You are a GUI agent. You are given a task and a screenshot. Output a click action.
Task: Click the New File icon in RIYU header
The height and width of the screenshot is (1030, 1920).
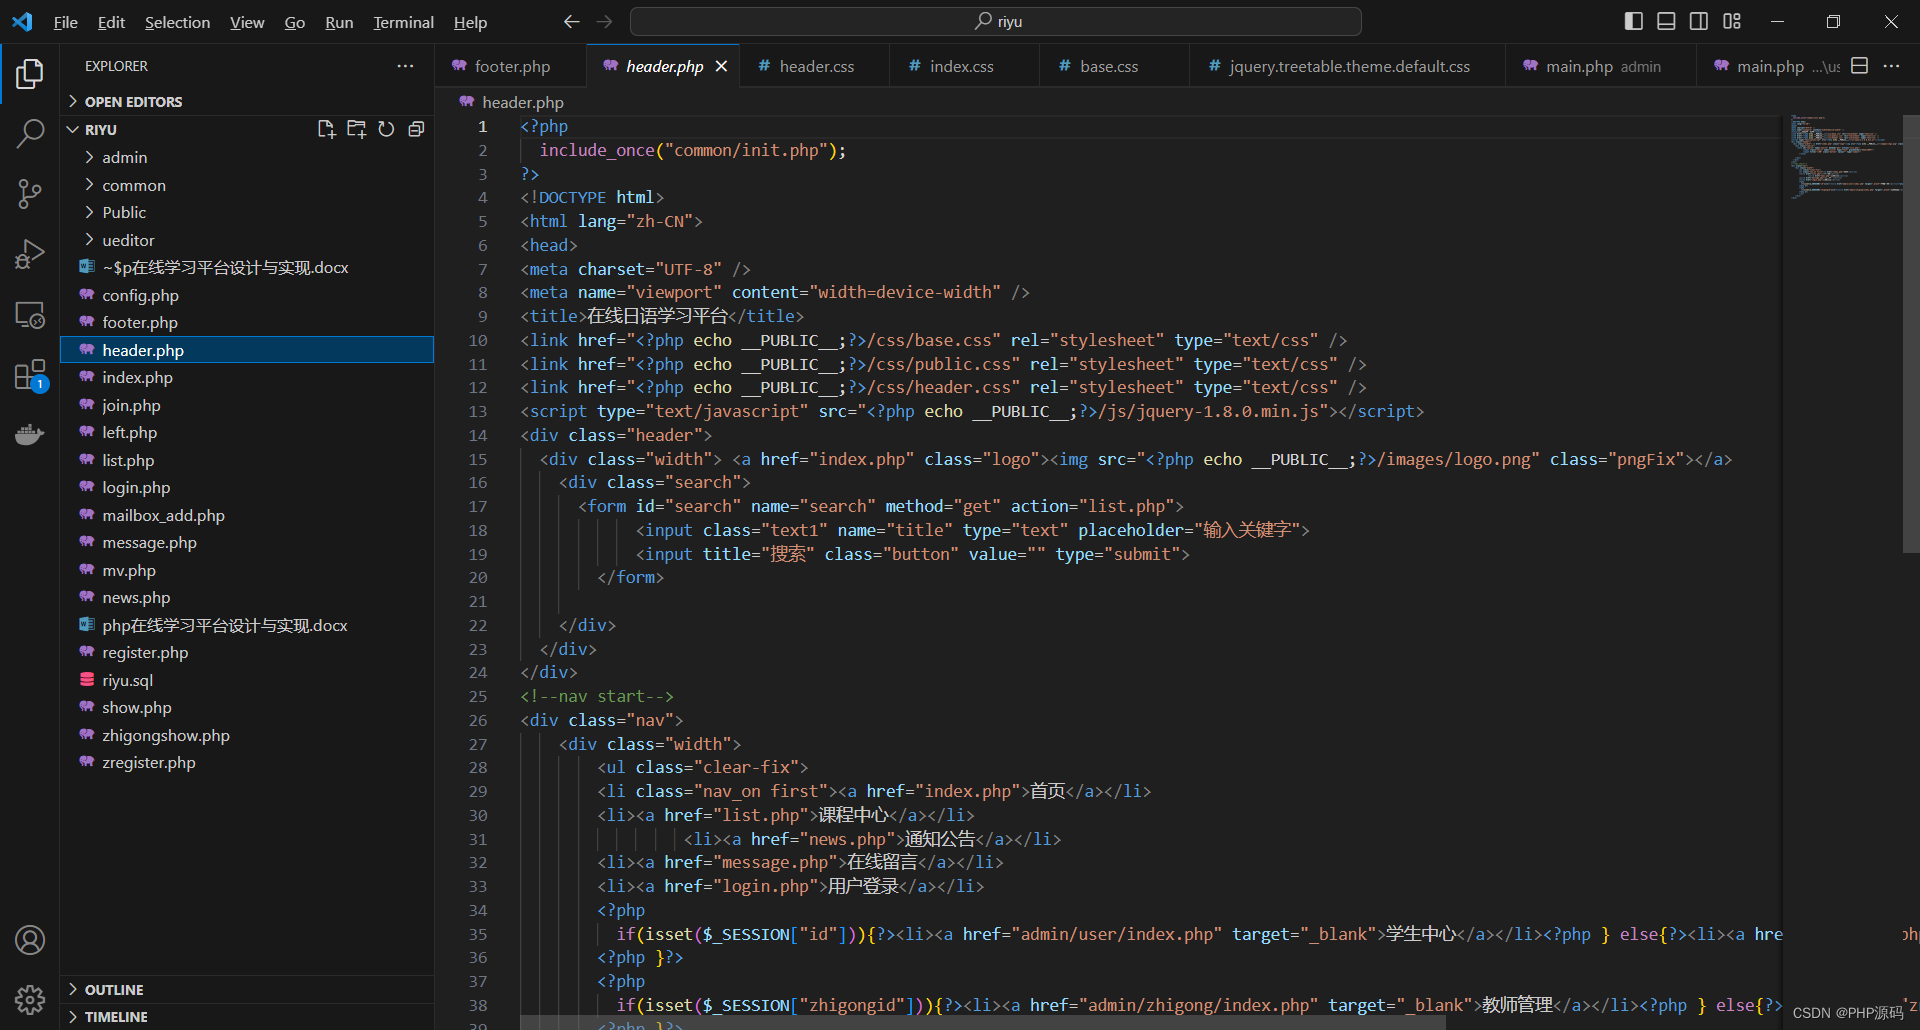326,129
